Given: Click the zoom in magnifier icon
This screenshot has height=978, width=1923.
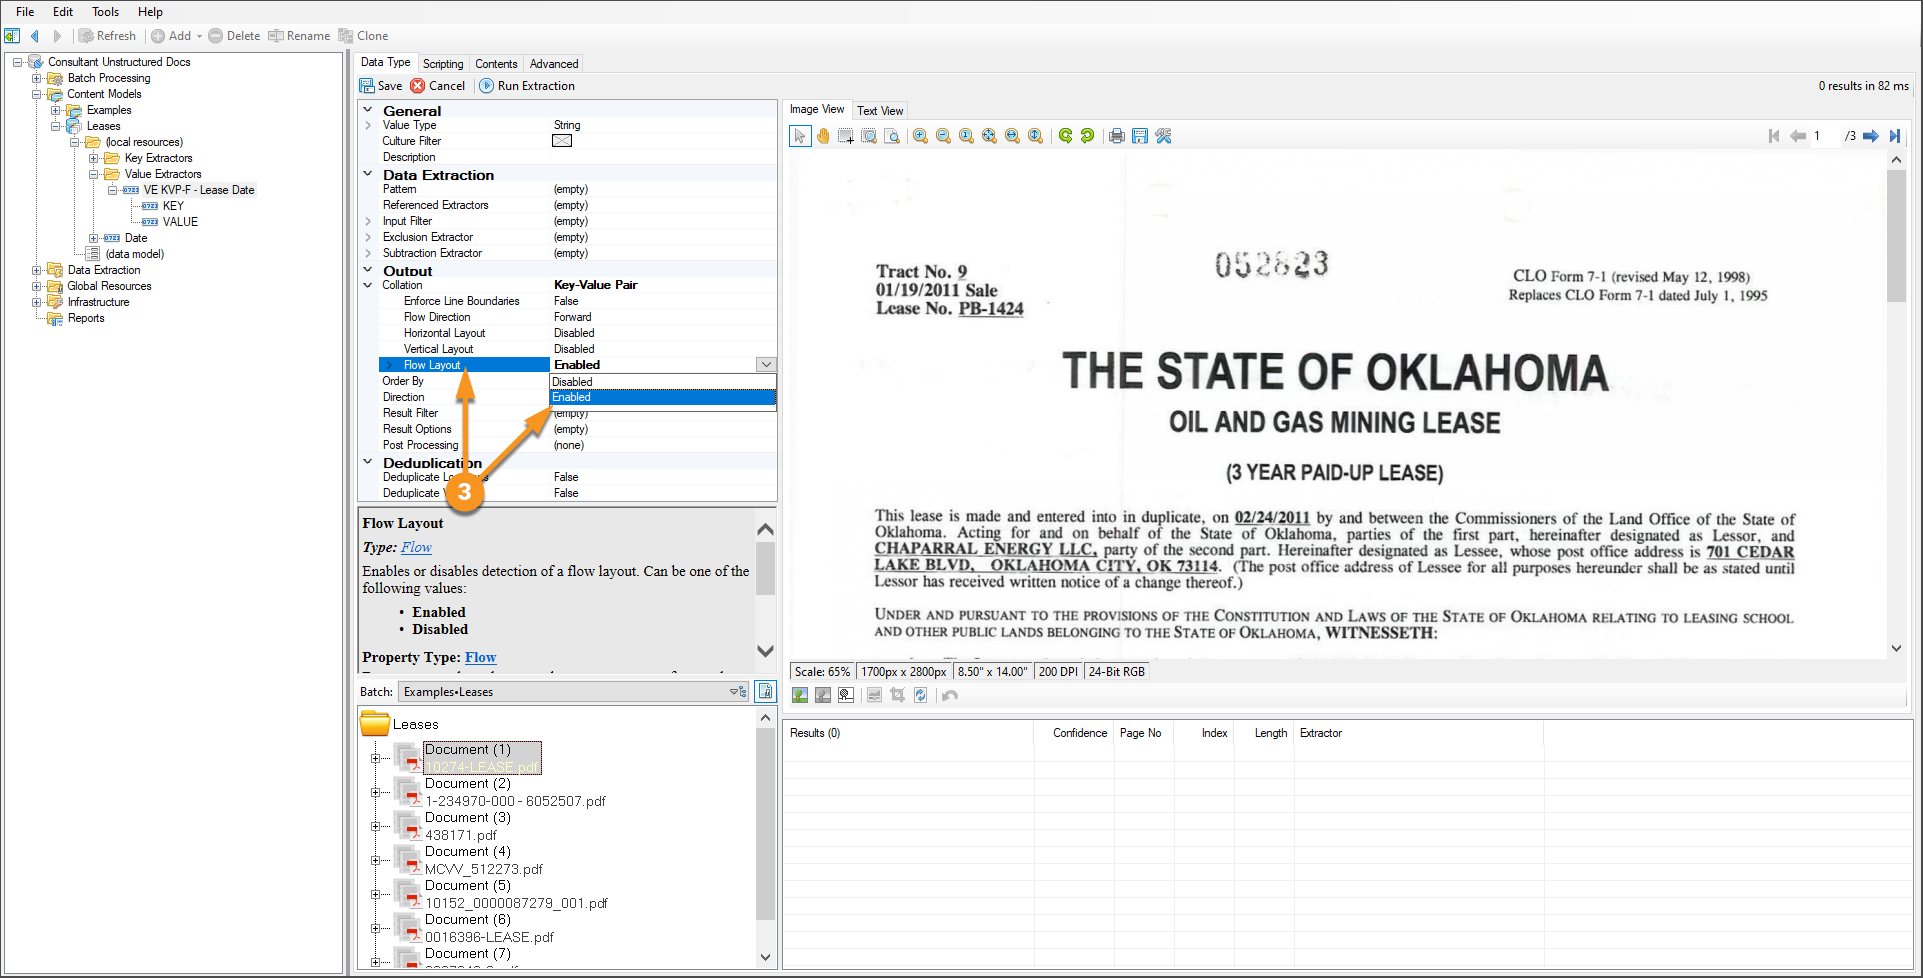Looking at the screenshot, I should 920,136.
